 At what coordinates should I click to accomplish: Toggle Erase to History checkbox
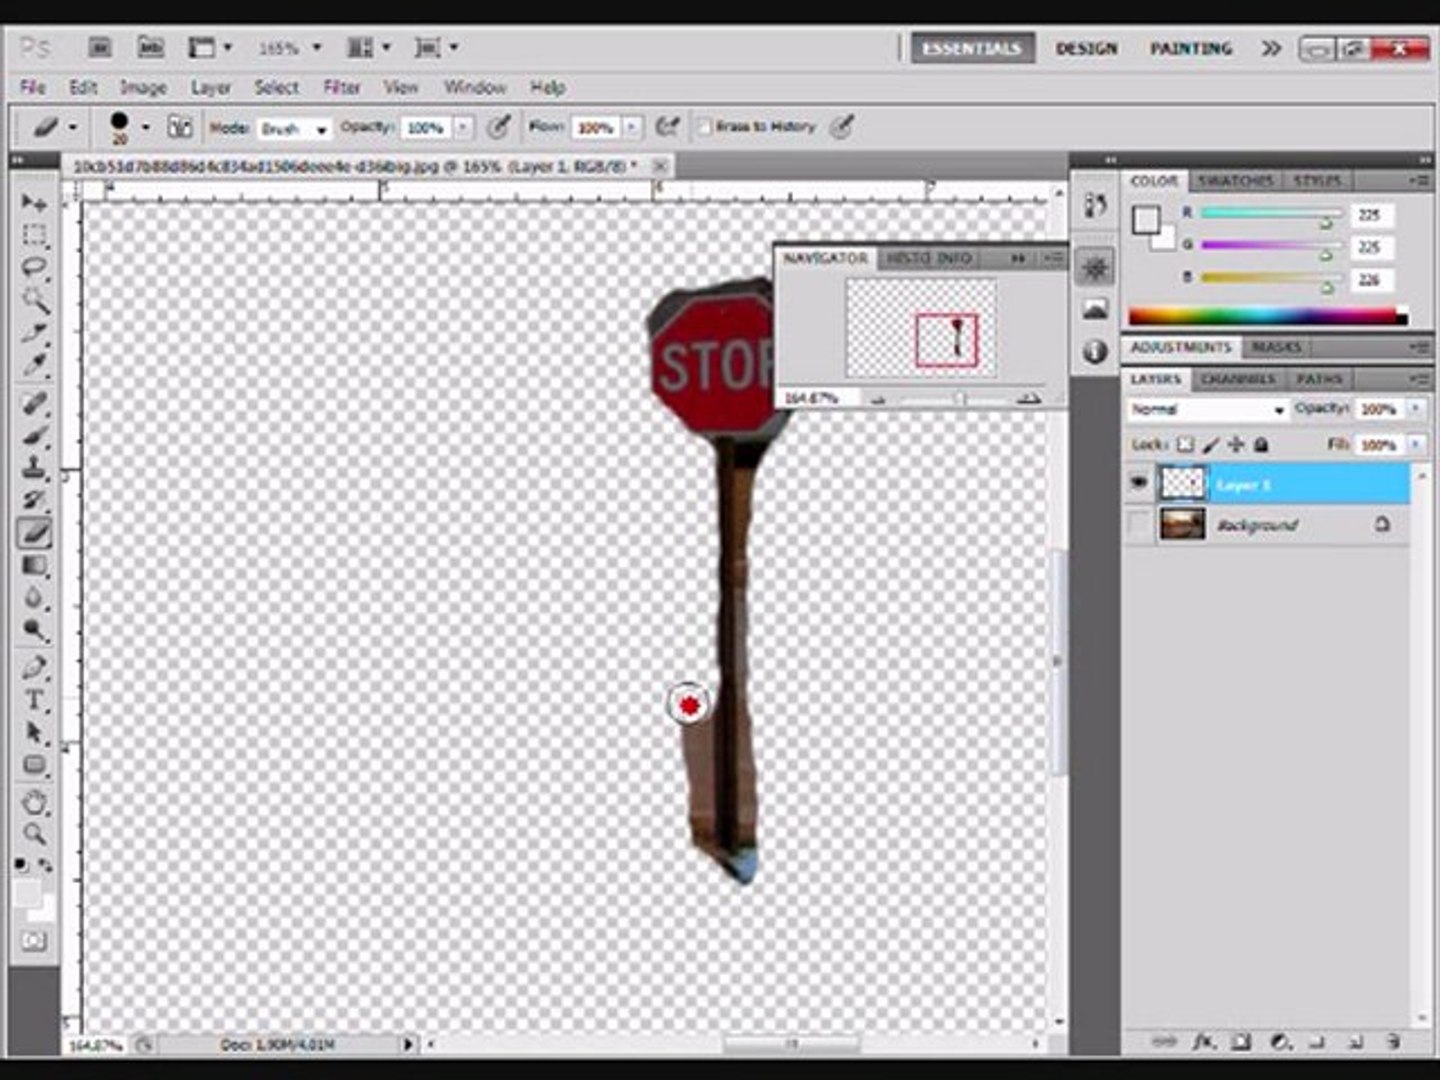pyautogui.click(x=705, y=127)
